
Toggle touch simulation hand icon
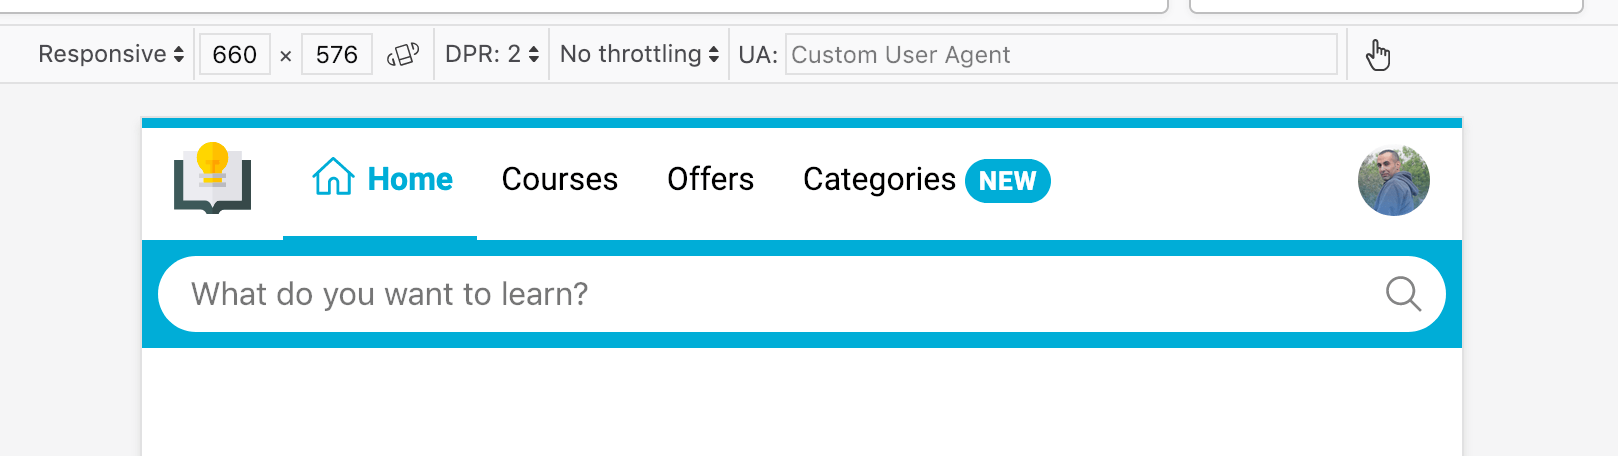click(x=1378, y=55)
